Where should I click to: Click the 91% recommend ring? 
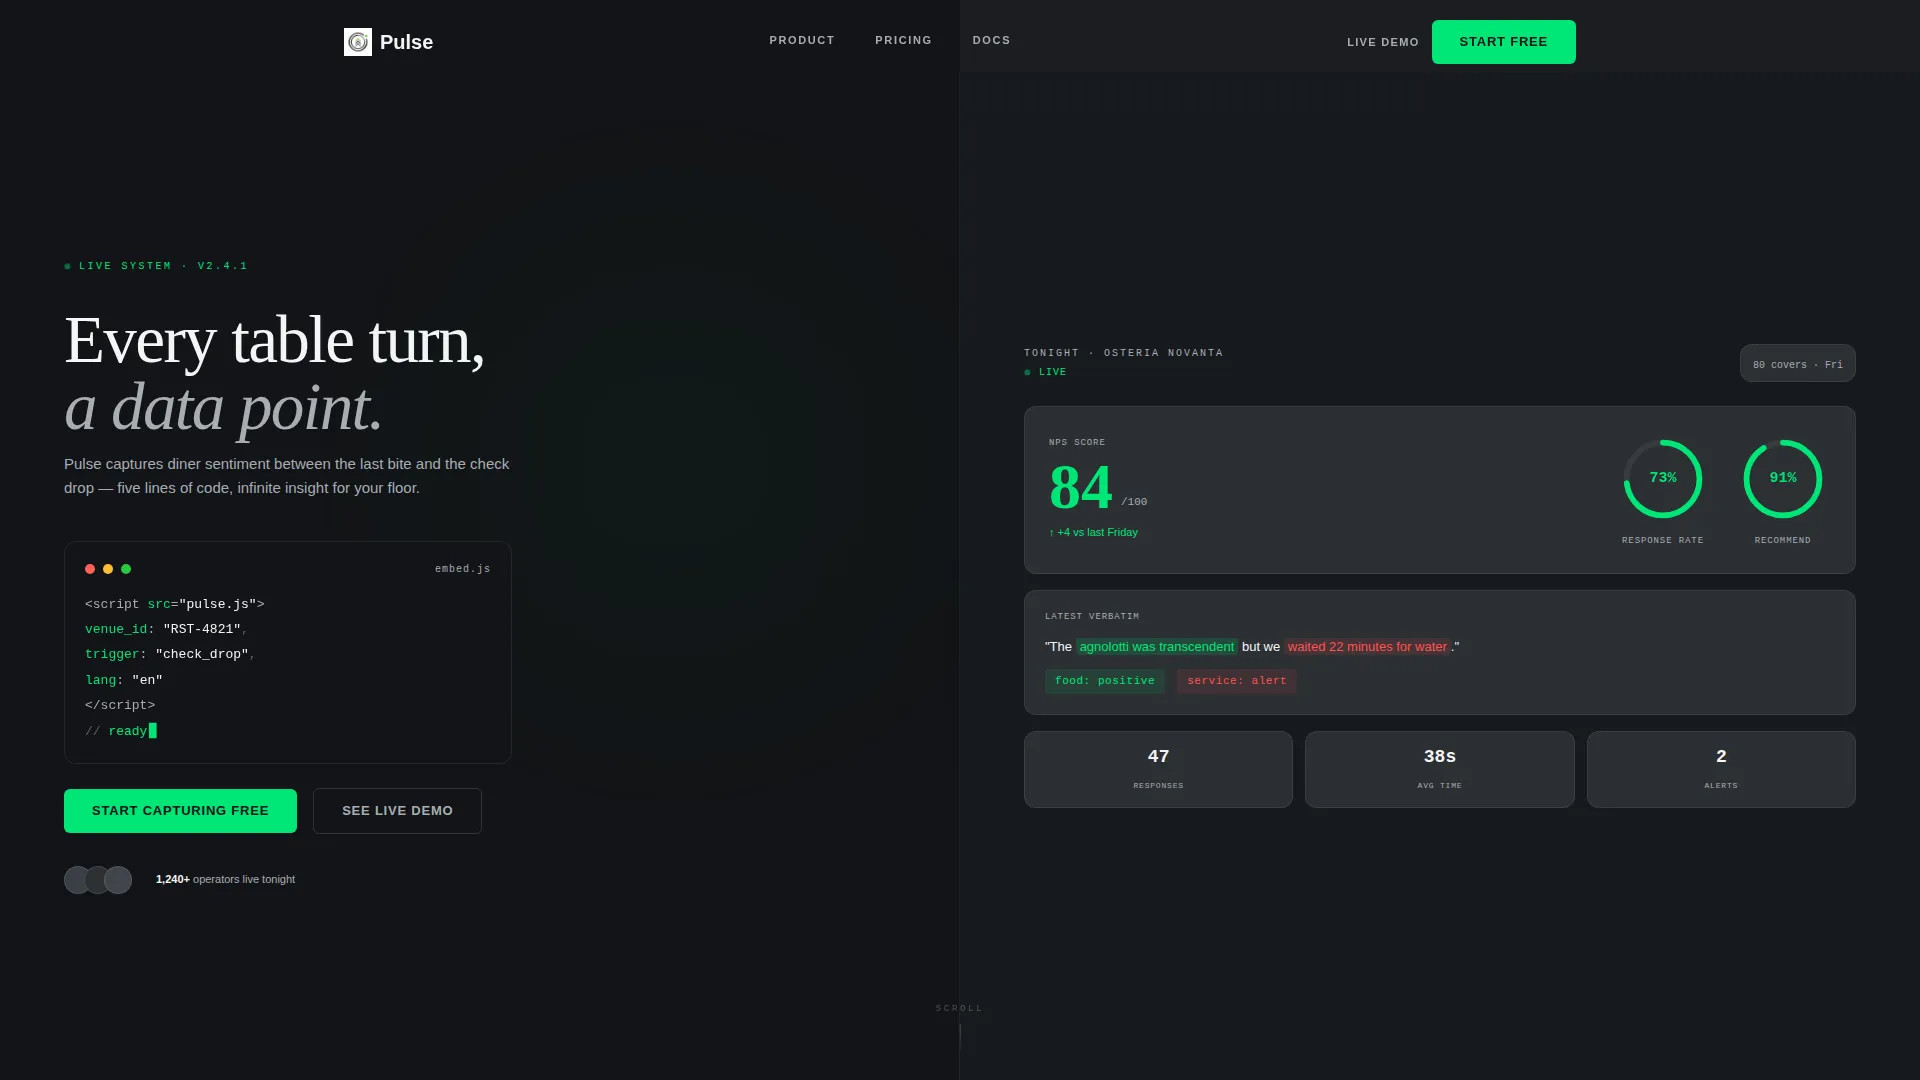pos(1782,479)
